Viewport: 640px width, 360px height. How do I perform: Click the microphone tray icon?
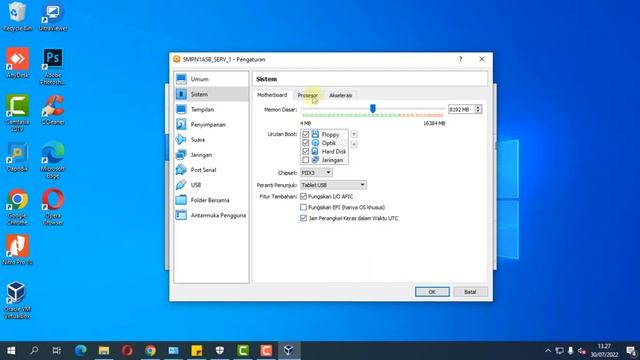(x=571, y=351)
